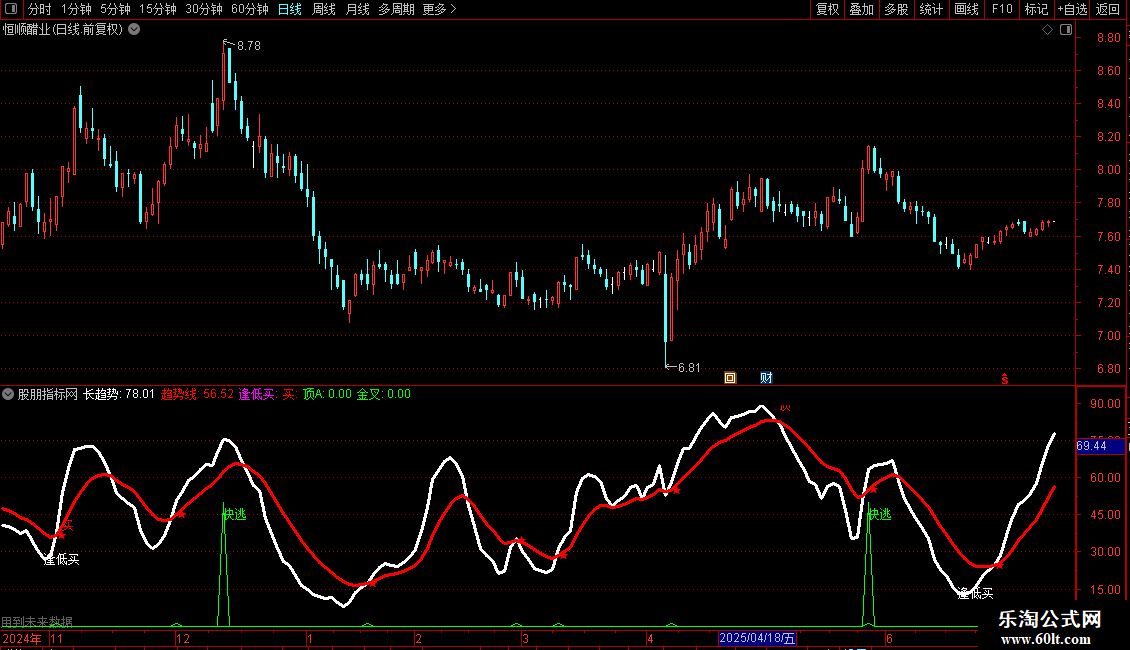Open the 画线 drawing tools
The image size is (1130, 650).
pos(966,9)
